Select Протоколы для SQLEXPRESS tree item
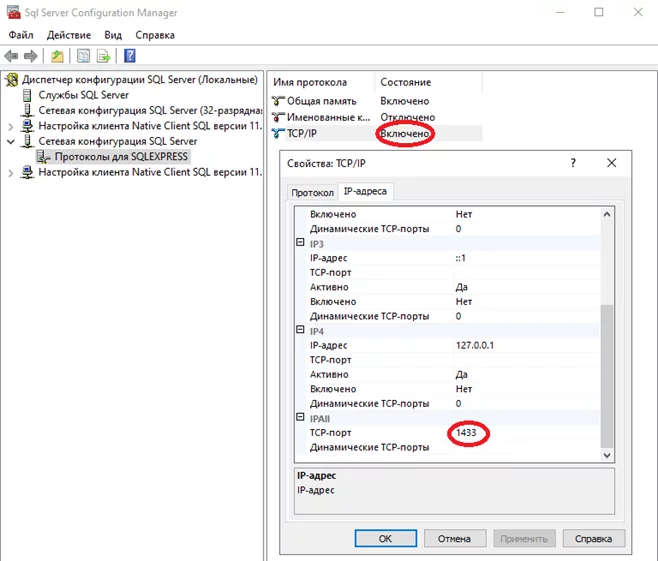Viewport: 658px width, 561px height. pos(121,157)
